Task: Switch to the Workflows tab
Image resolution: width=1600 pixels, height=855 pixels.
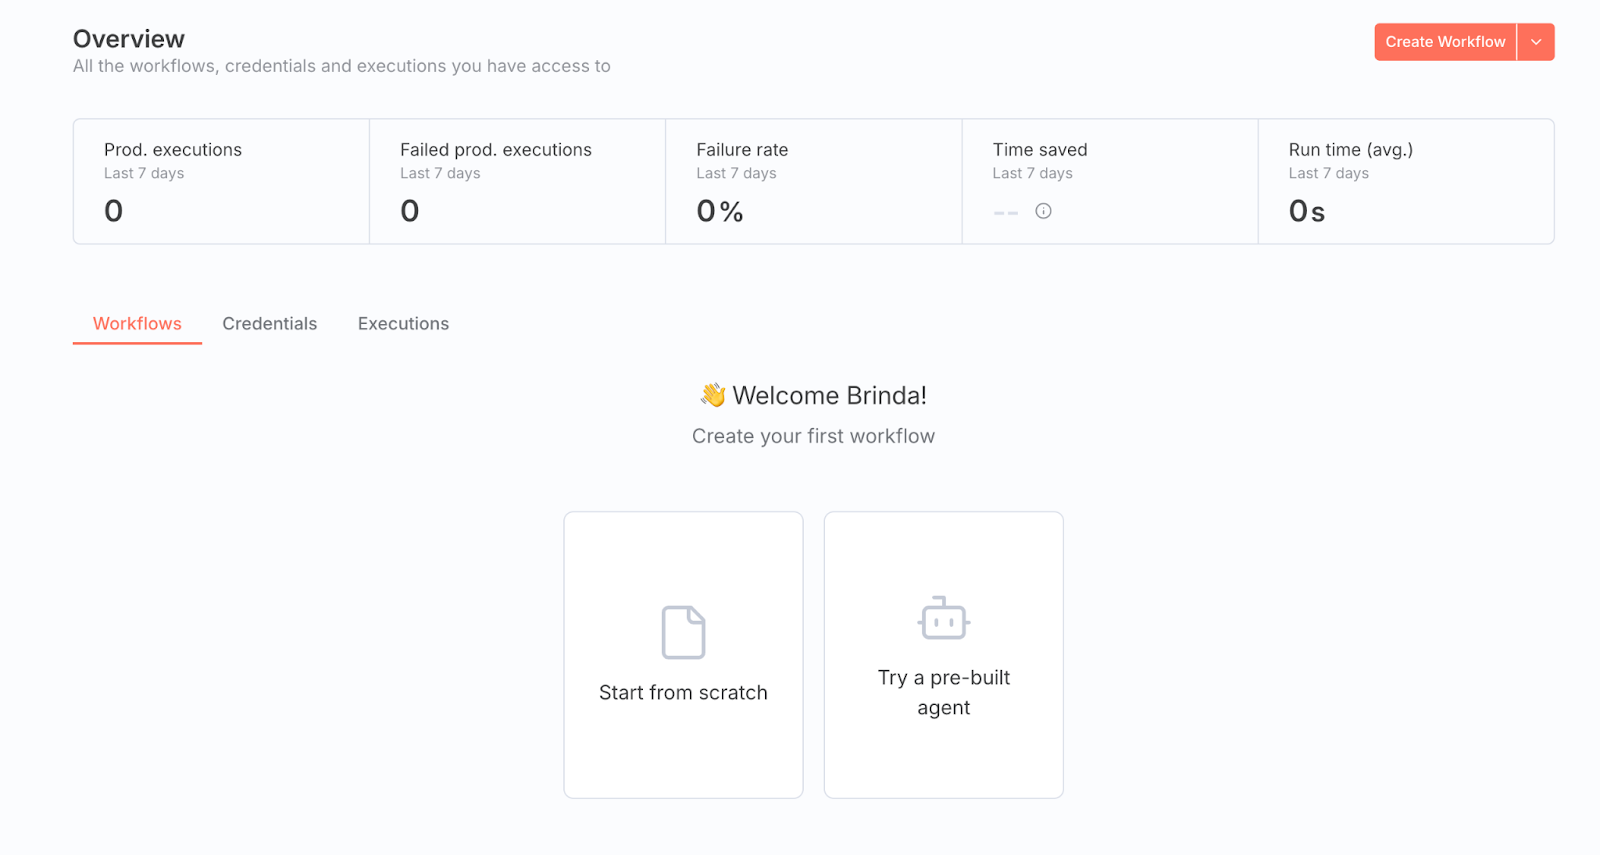Action: (x=137, y=324)
